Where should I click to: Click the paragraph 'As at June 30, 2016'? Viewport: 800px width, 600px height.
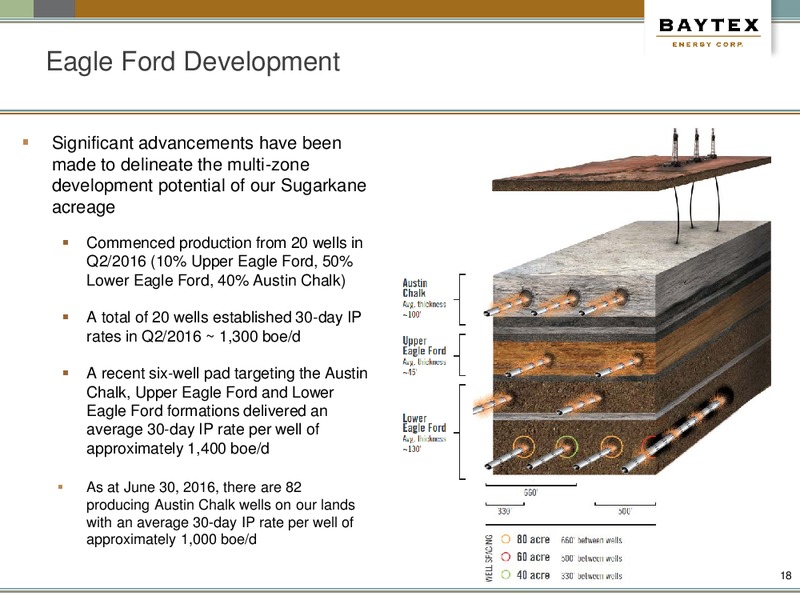point(220,513)
